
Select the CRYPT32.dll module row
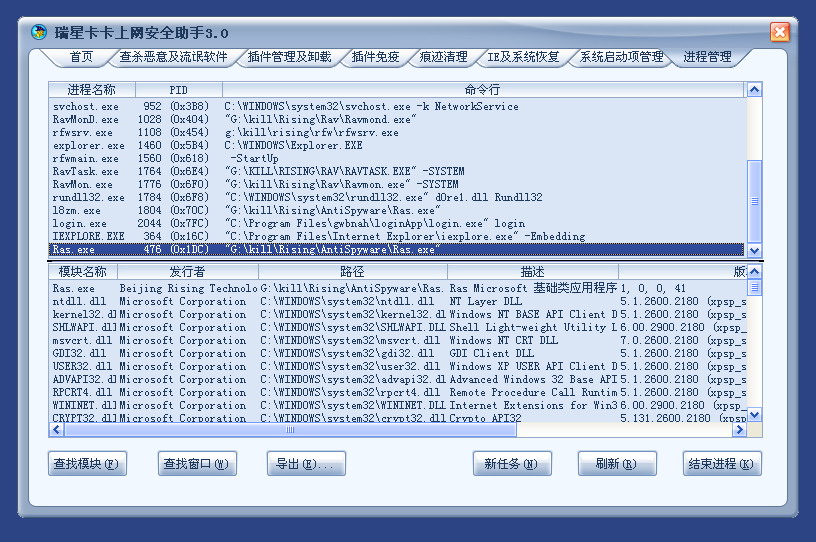(398, 417)
